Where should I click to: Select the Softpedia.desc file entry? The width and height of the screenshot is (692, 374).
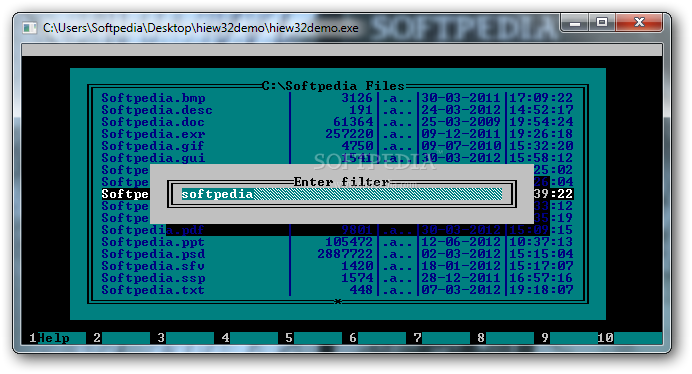pyautogui.click(x=157, y=110)
